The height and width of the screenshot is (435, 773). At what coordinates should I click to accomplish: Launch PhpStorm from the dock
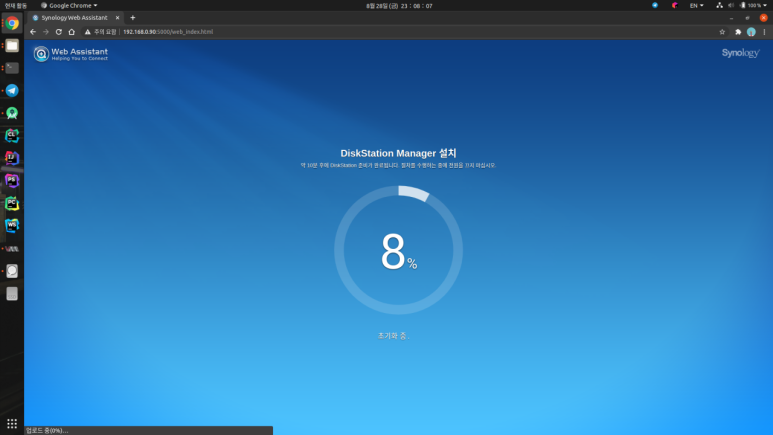pyautogui.click(x=12, y=181)
